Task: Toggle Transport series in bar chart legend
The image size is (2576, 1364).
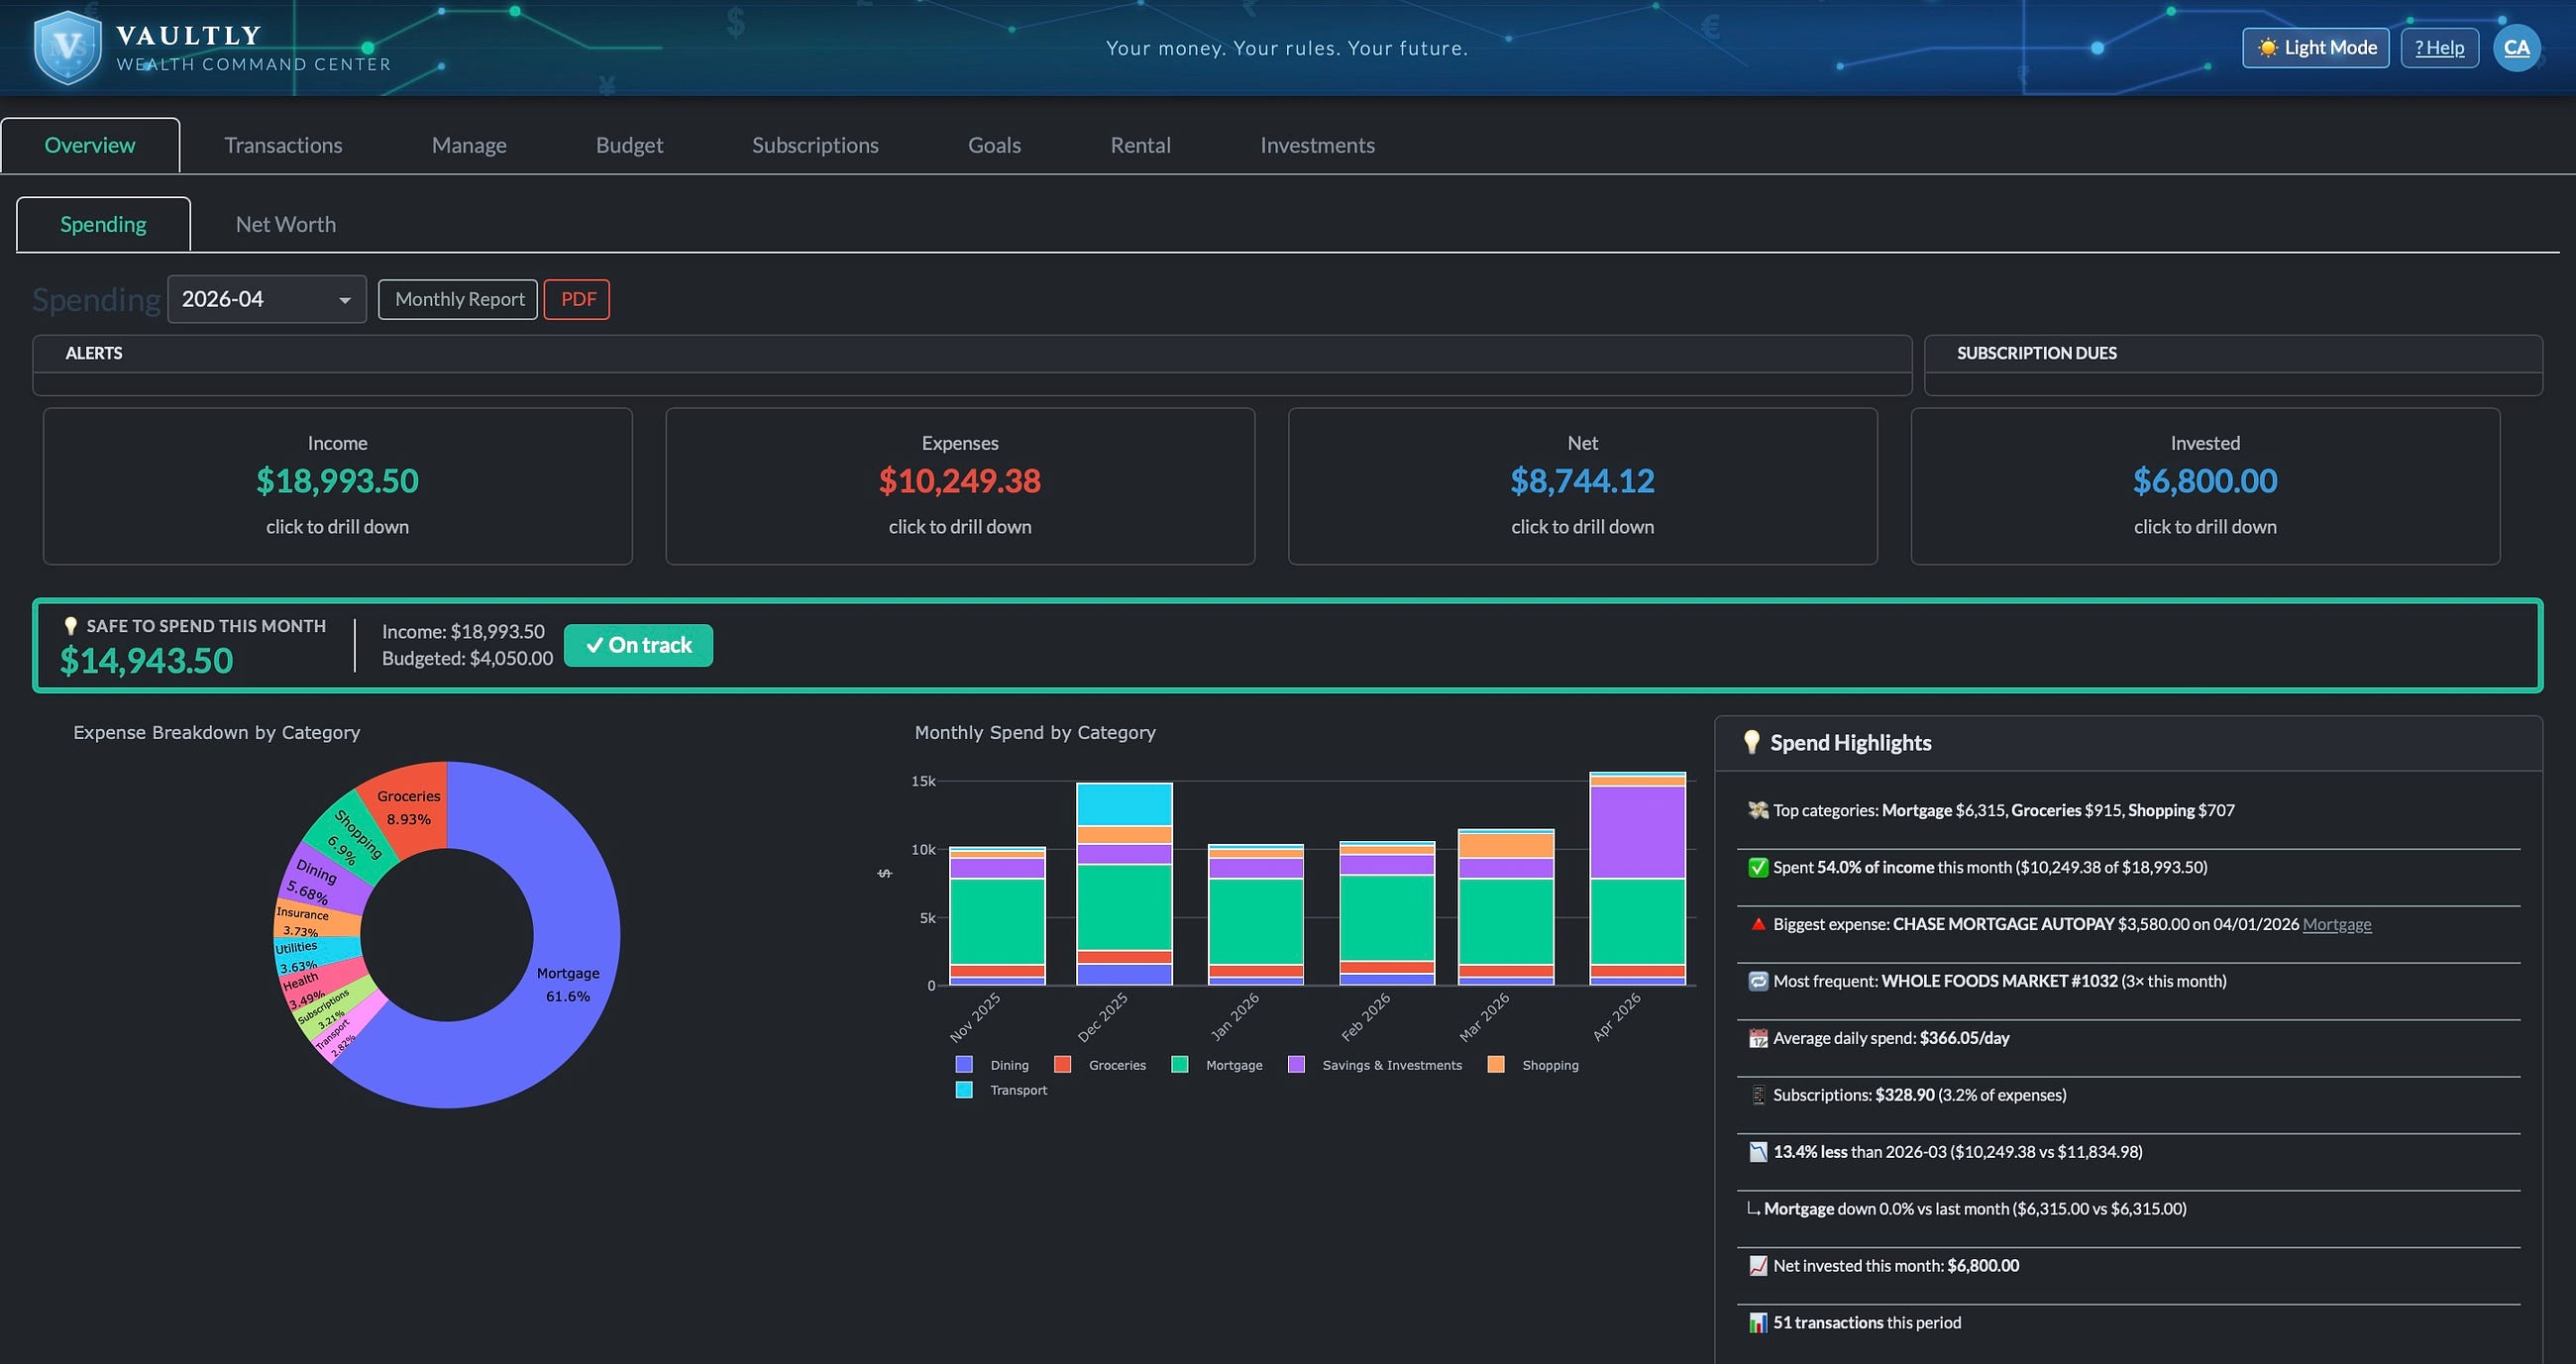Action: click(1001, 1090)
